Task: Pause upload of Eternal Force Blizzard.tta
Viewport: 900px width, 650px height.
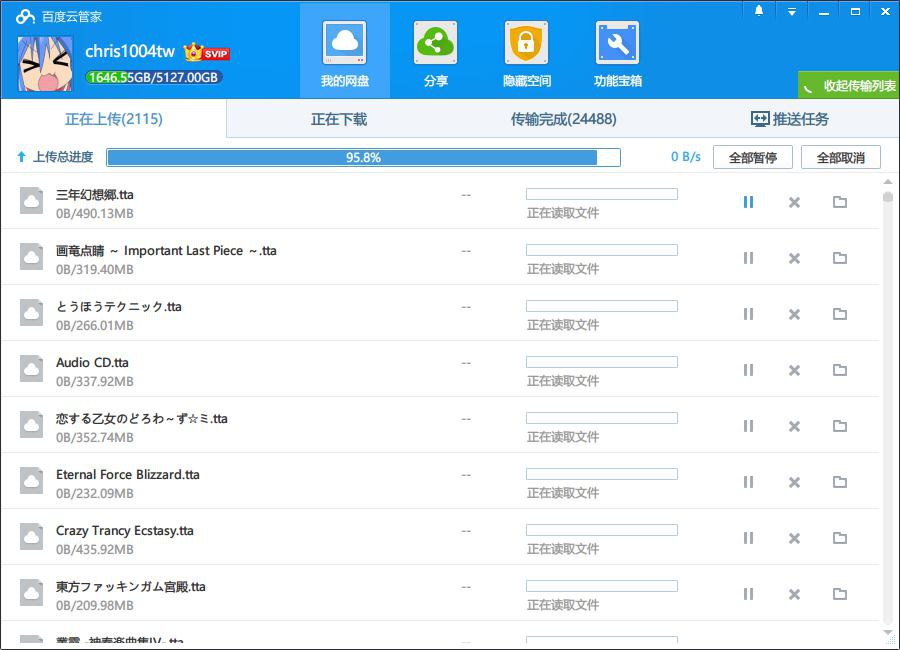Action: pyautogui.click(x=748, y=482)
